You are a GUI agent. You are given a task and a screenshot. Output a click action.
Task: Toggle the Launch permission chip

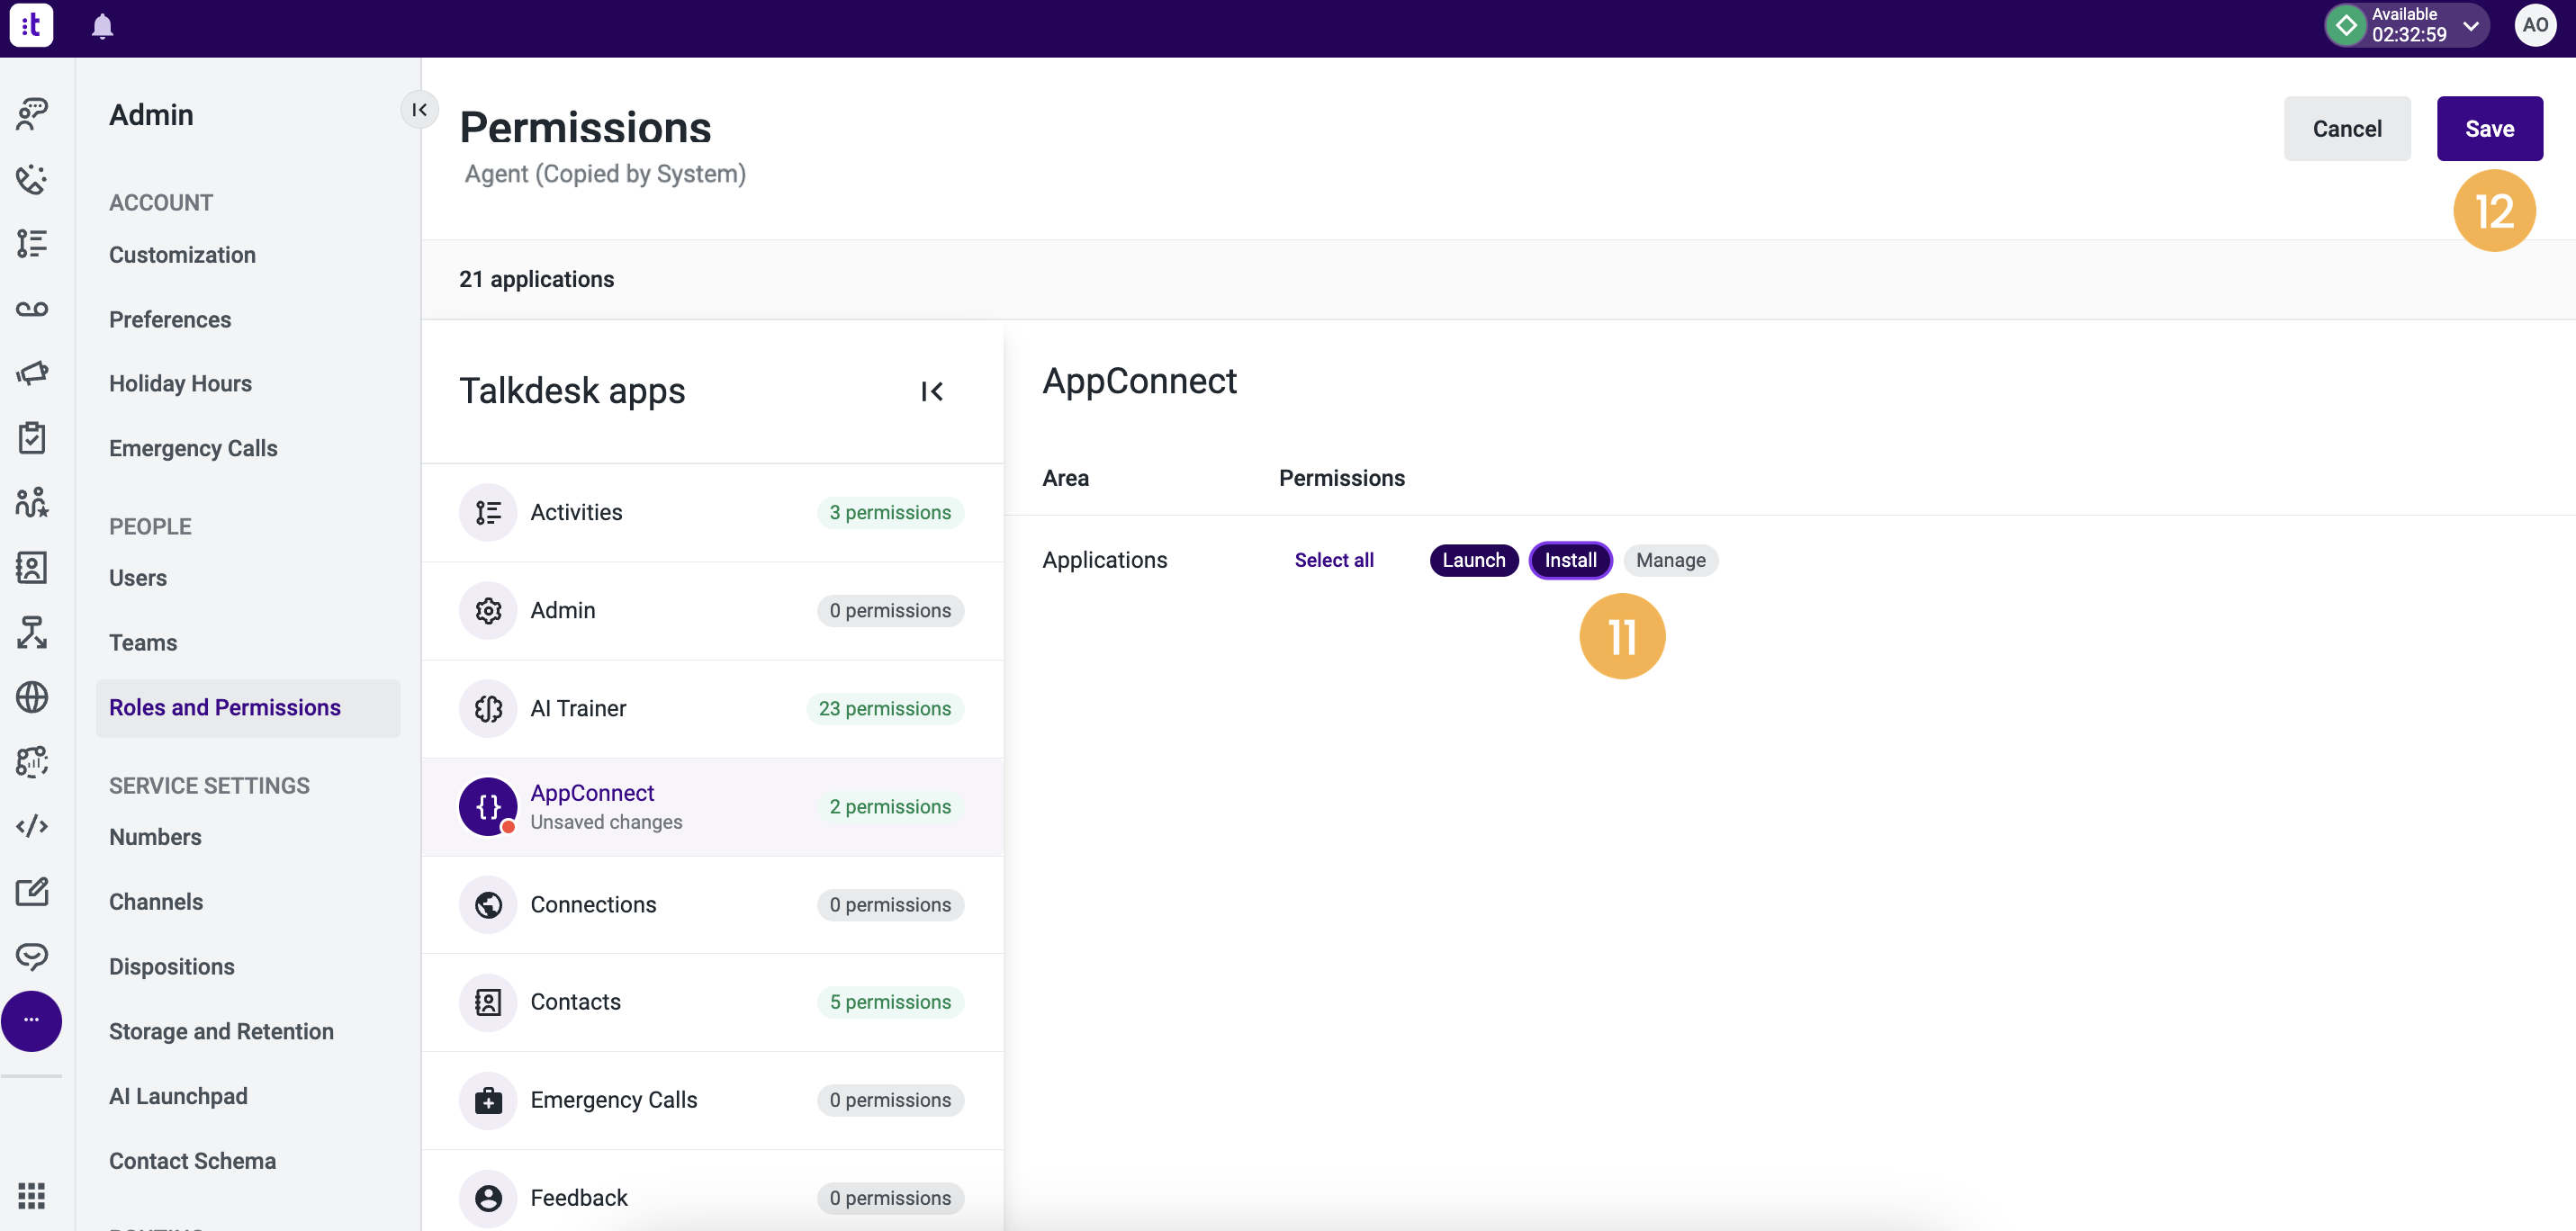1473,560
